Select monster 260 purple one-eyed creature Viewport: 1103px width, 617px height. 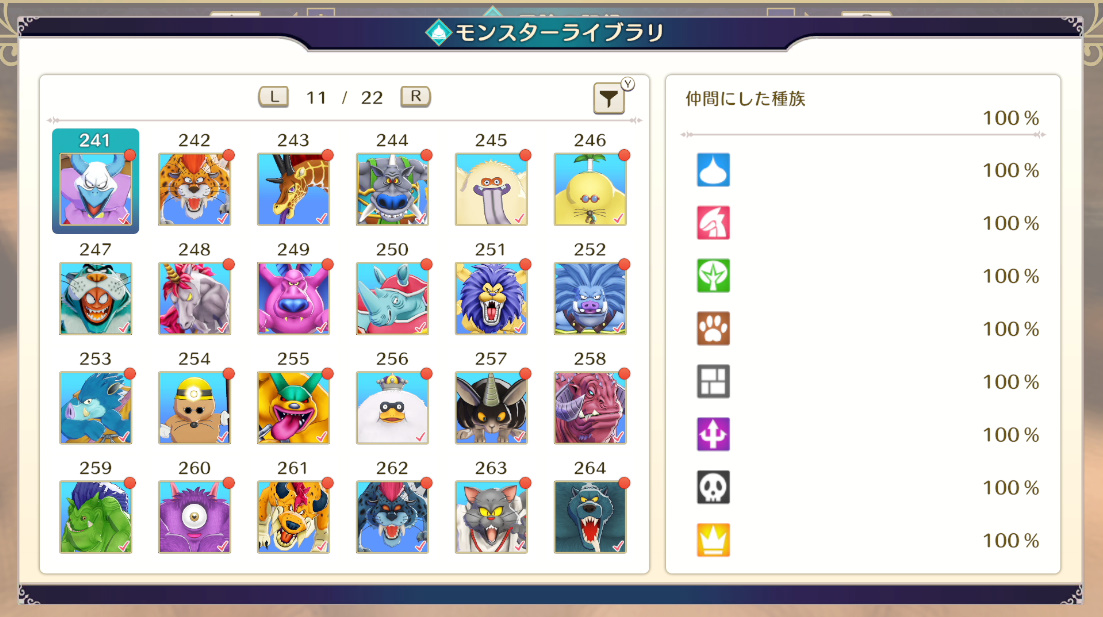click(x=194, y=517)
